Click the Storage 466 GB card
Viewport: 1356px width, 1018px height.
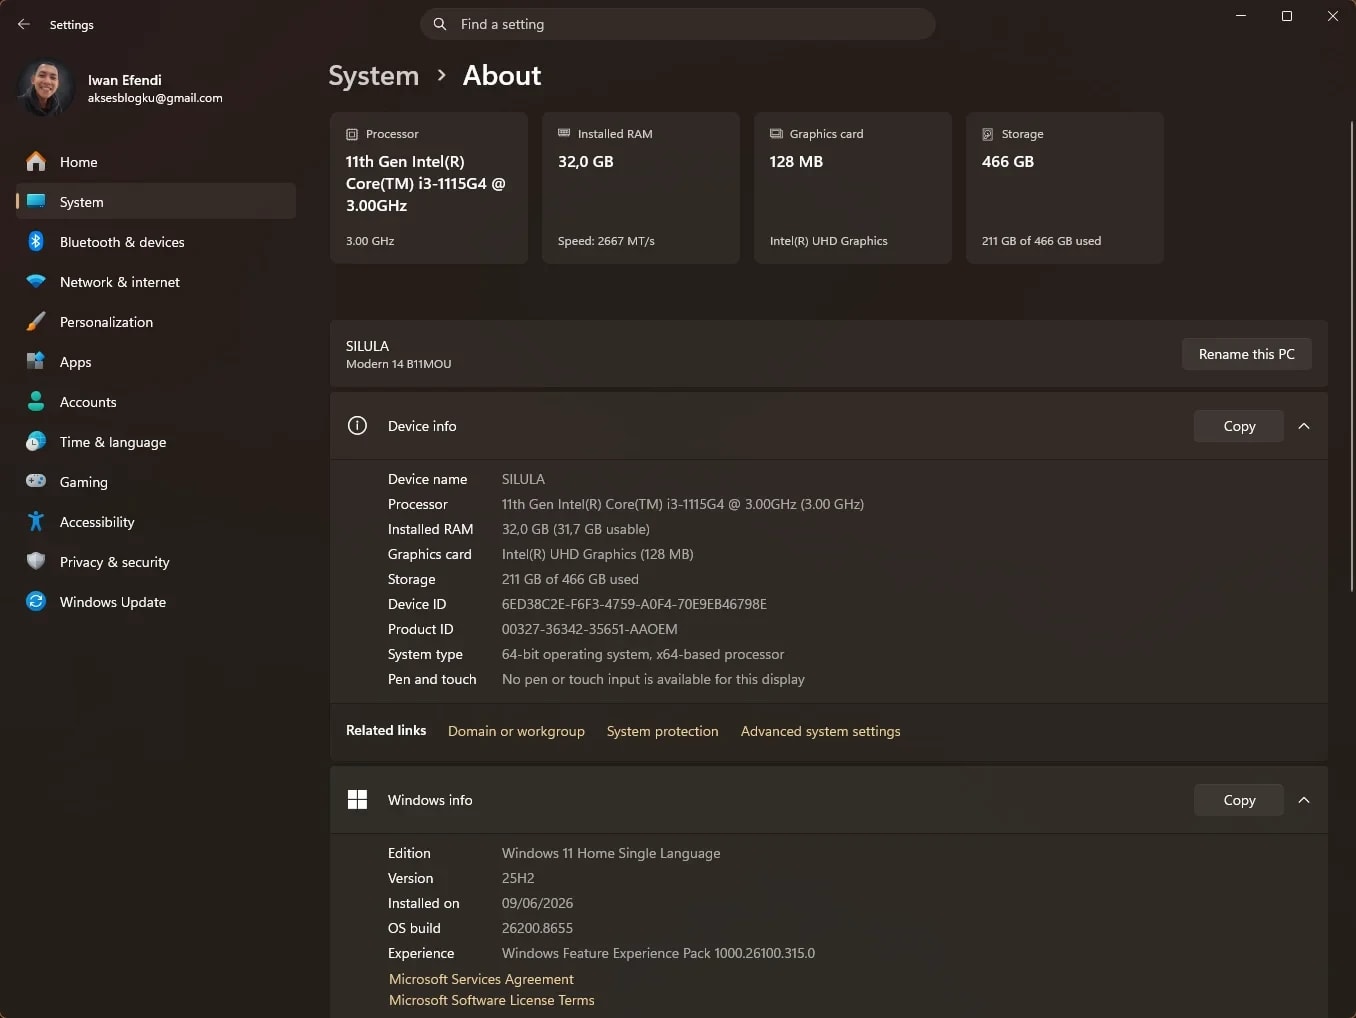[x=1065, y=188]
